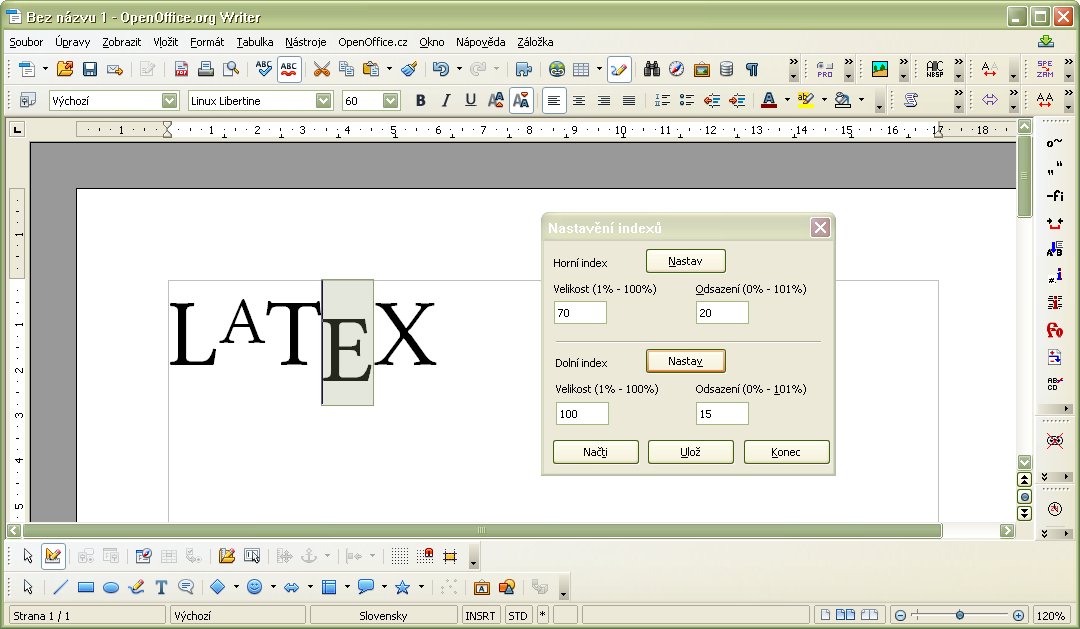Open the Table size dropdown arrow

pyautogui.click(x=599, y=69)
